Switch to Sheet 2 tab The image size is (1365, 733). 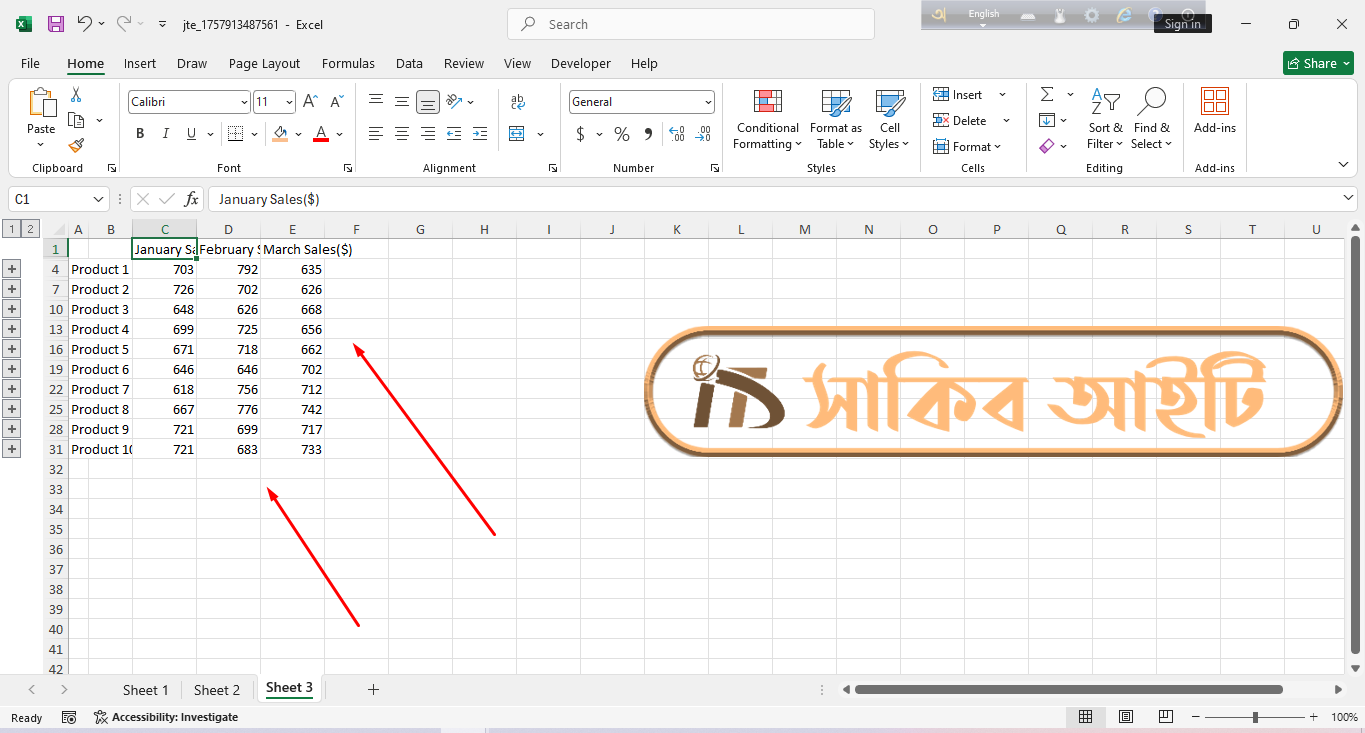(217, 690)
